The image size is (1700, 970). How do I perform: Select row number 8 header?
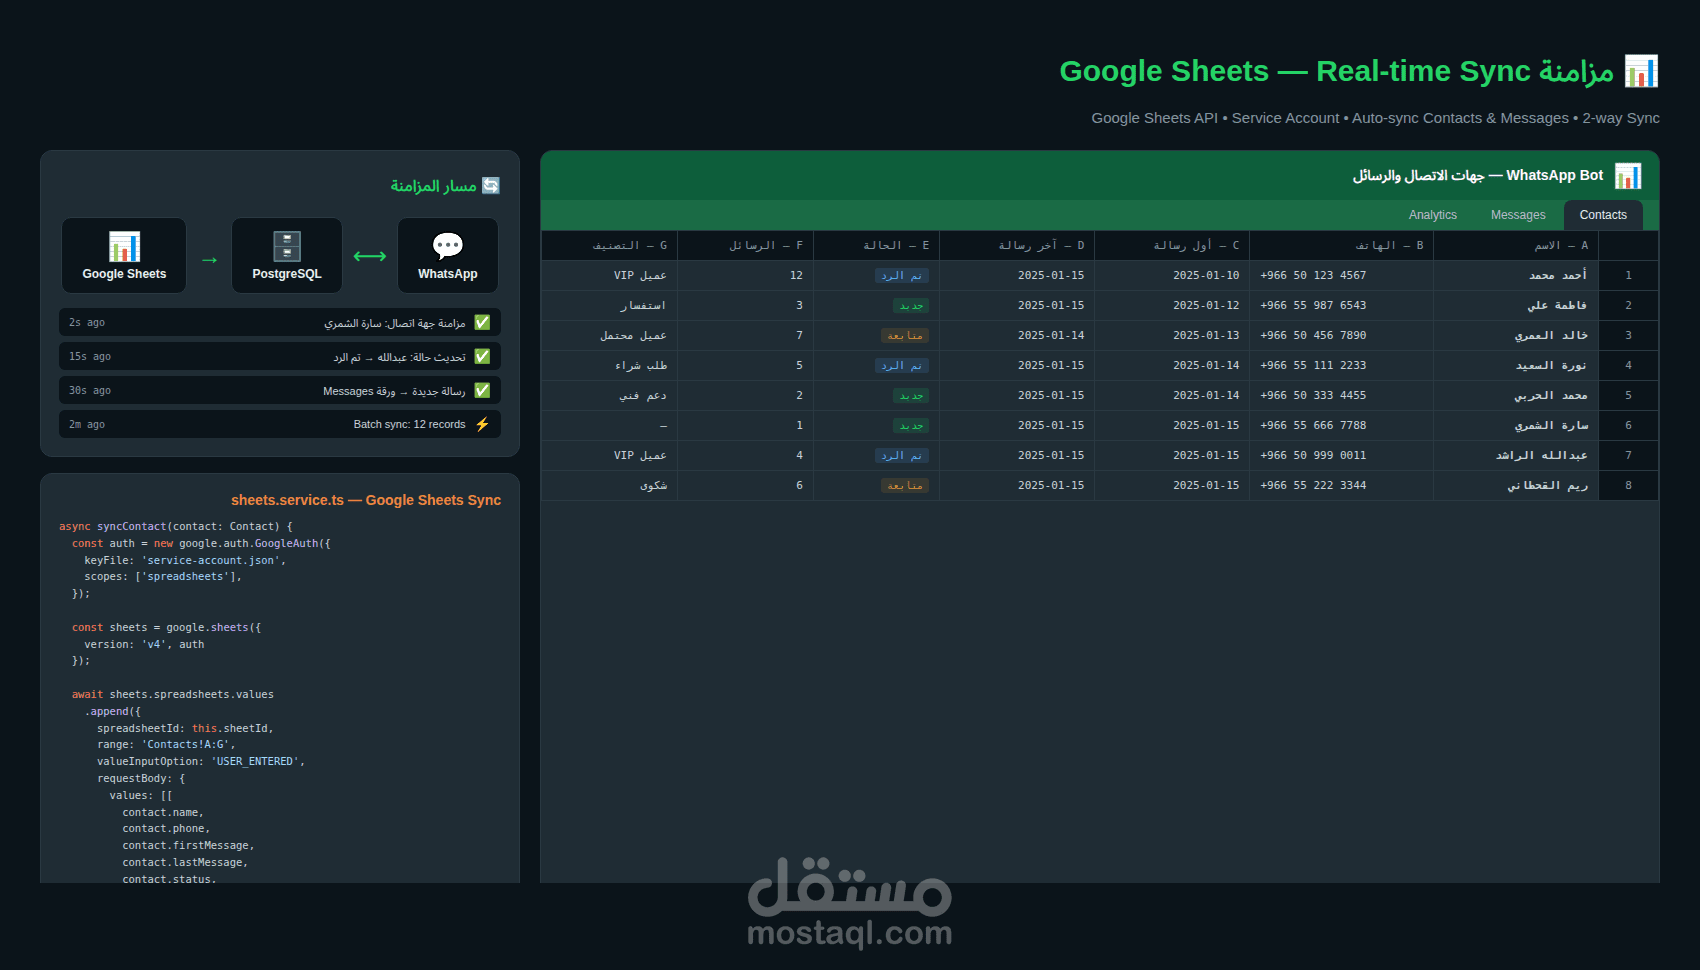click(1628, 485)
